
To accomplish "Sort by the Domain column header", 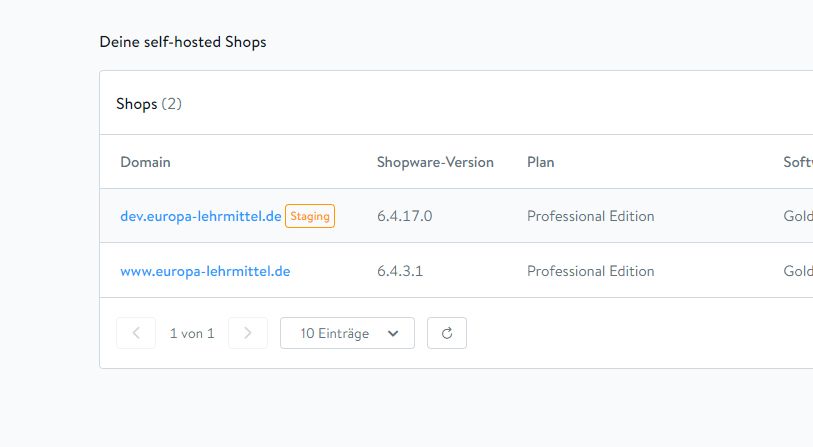I will point(145,162).
